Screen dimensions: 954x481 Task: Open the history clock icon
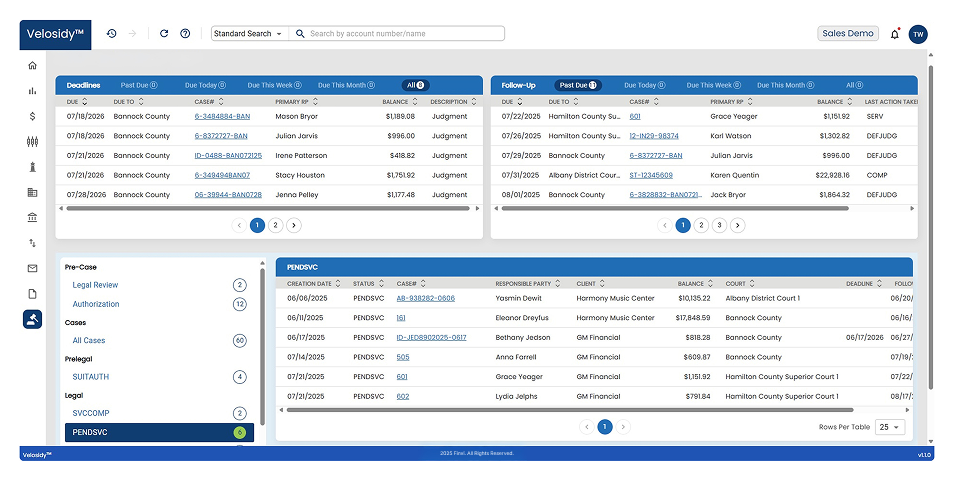pyautogui.click(x=111, y=33)
